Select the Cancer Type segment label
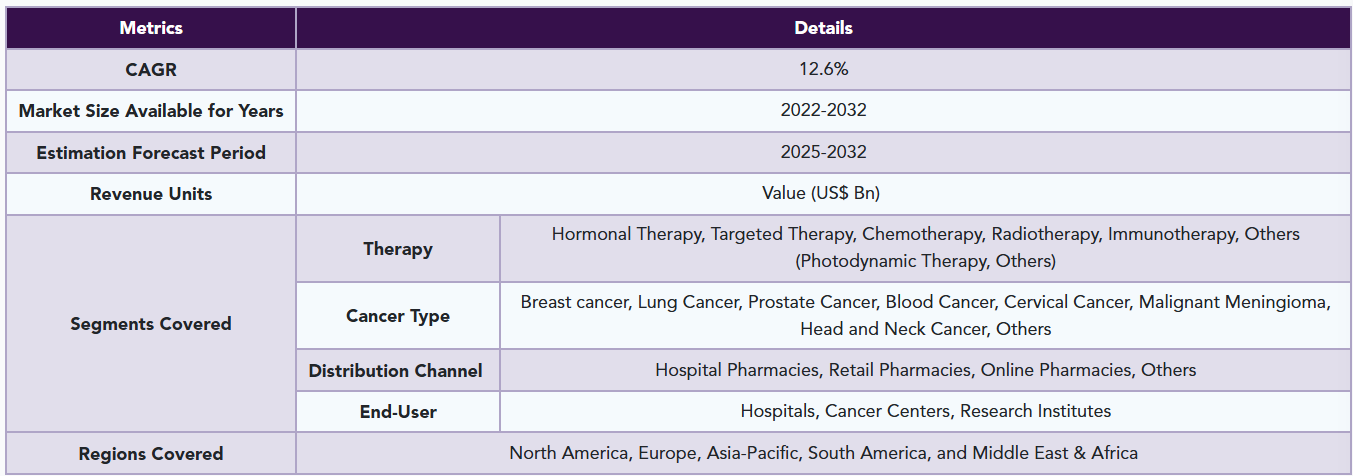This screenshot has height=476, width=1353. coord(398,316)
